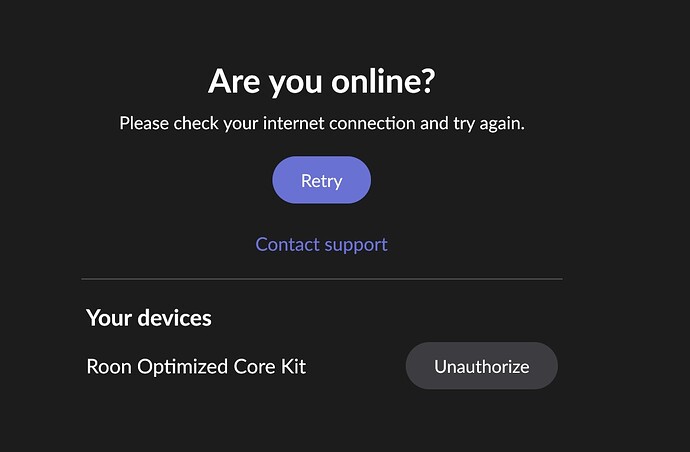Follow the purple Contact support text
Screen dimensions: 690x452
321,244
